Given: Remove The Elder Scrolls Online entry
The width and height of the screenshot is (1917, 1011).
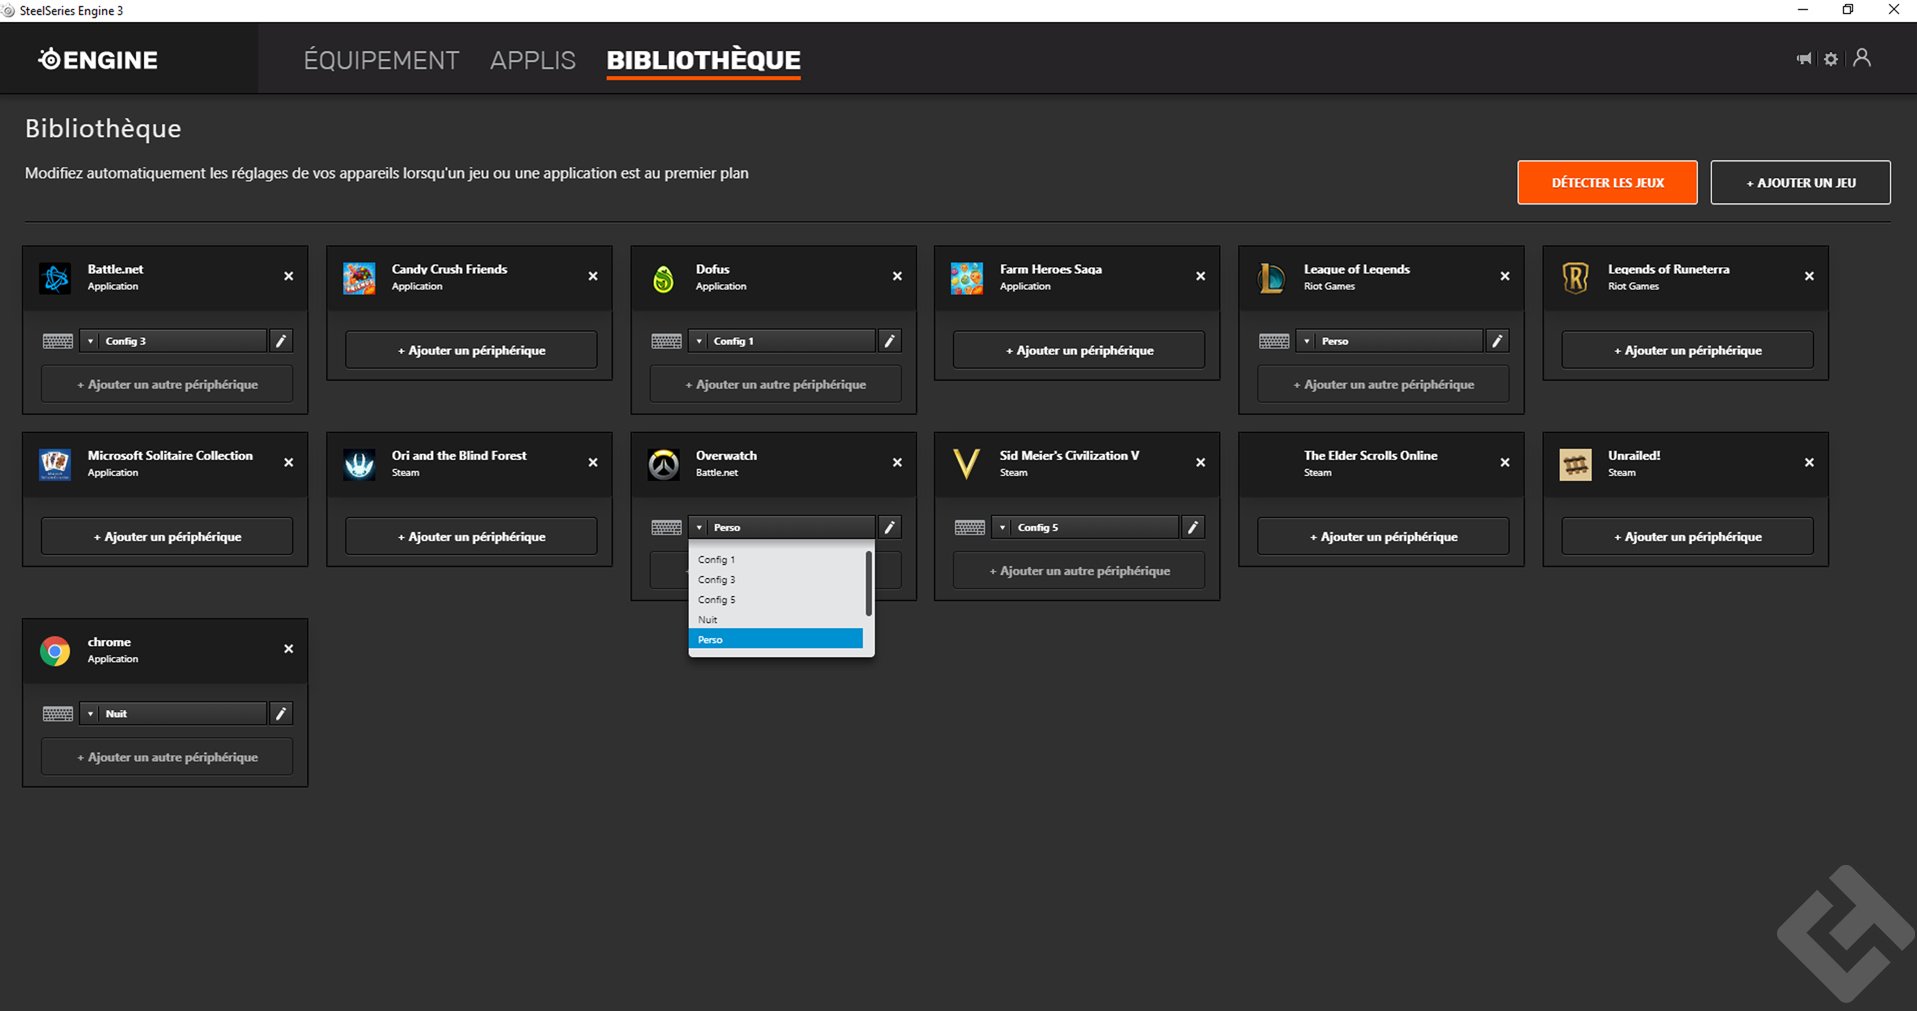Looking at the screenshot, I should tap(1505, 462).
